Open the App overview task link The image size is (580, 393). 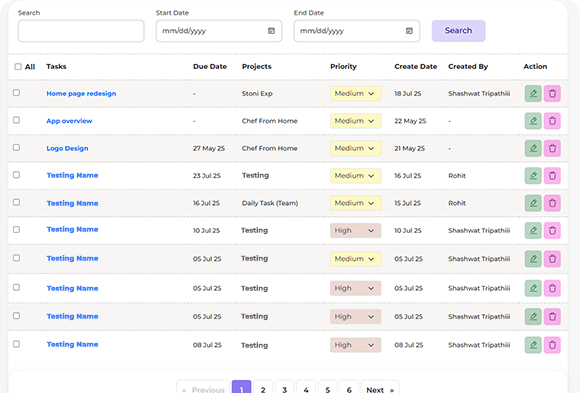[69, 121]
